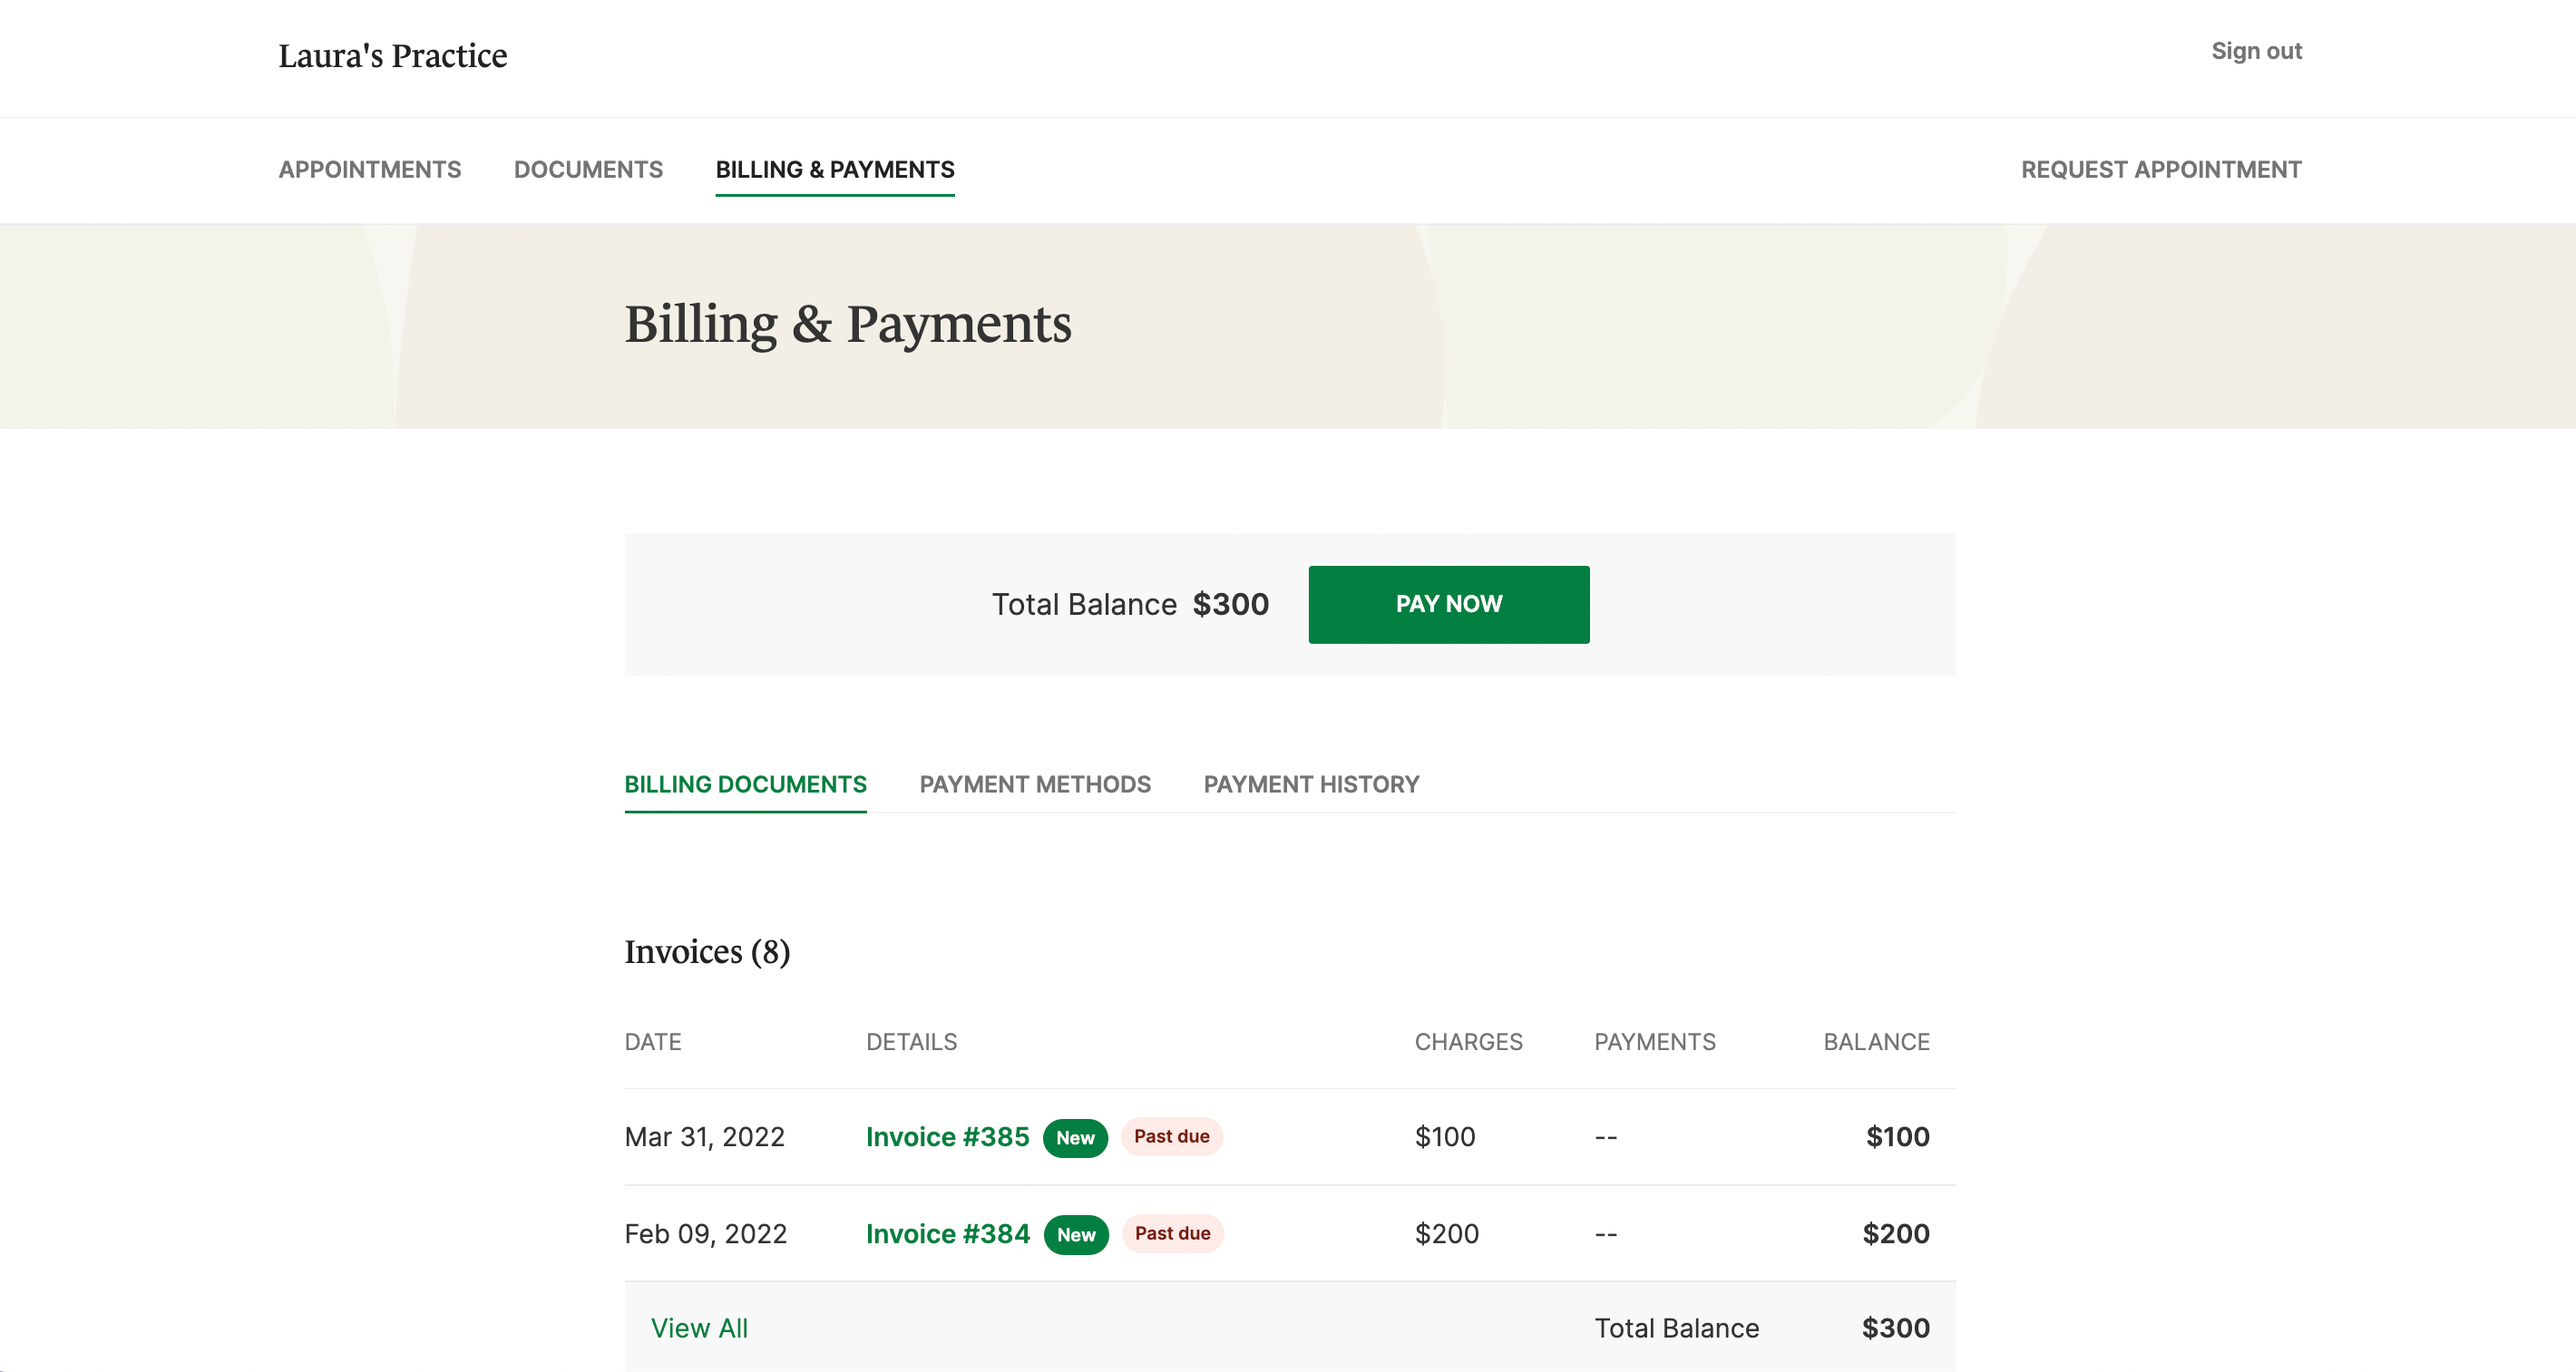Image resolution: width=2576 pixels, height=1372 pixels.
Task: Click the Past due badge on Invoice #384
Action: pos(1171,1234)
